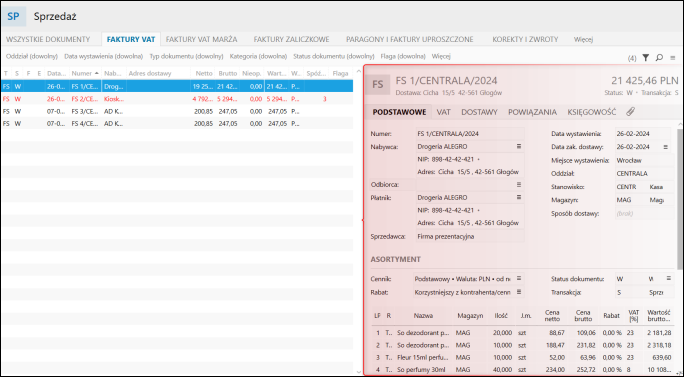Click Więcej next to document tabs
684x377 pixels.
click(x=583, y=39)
